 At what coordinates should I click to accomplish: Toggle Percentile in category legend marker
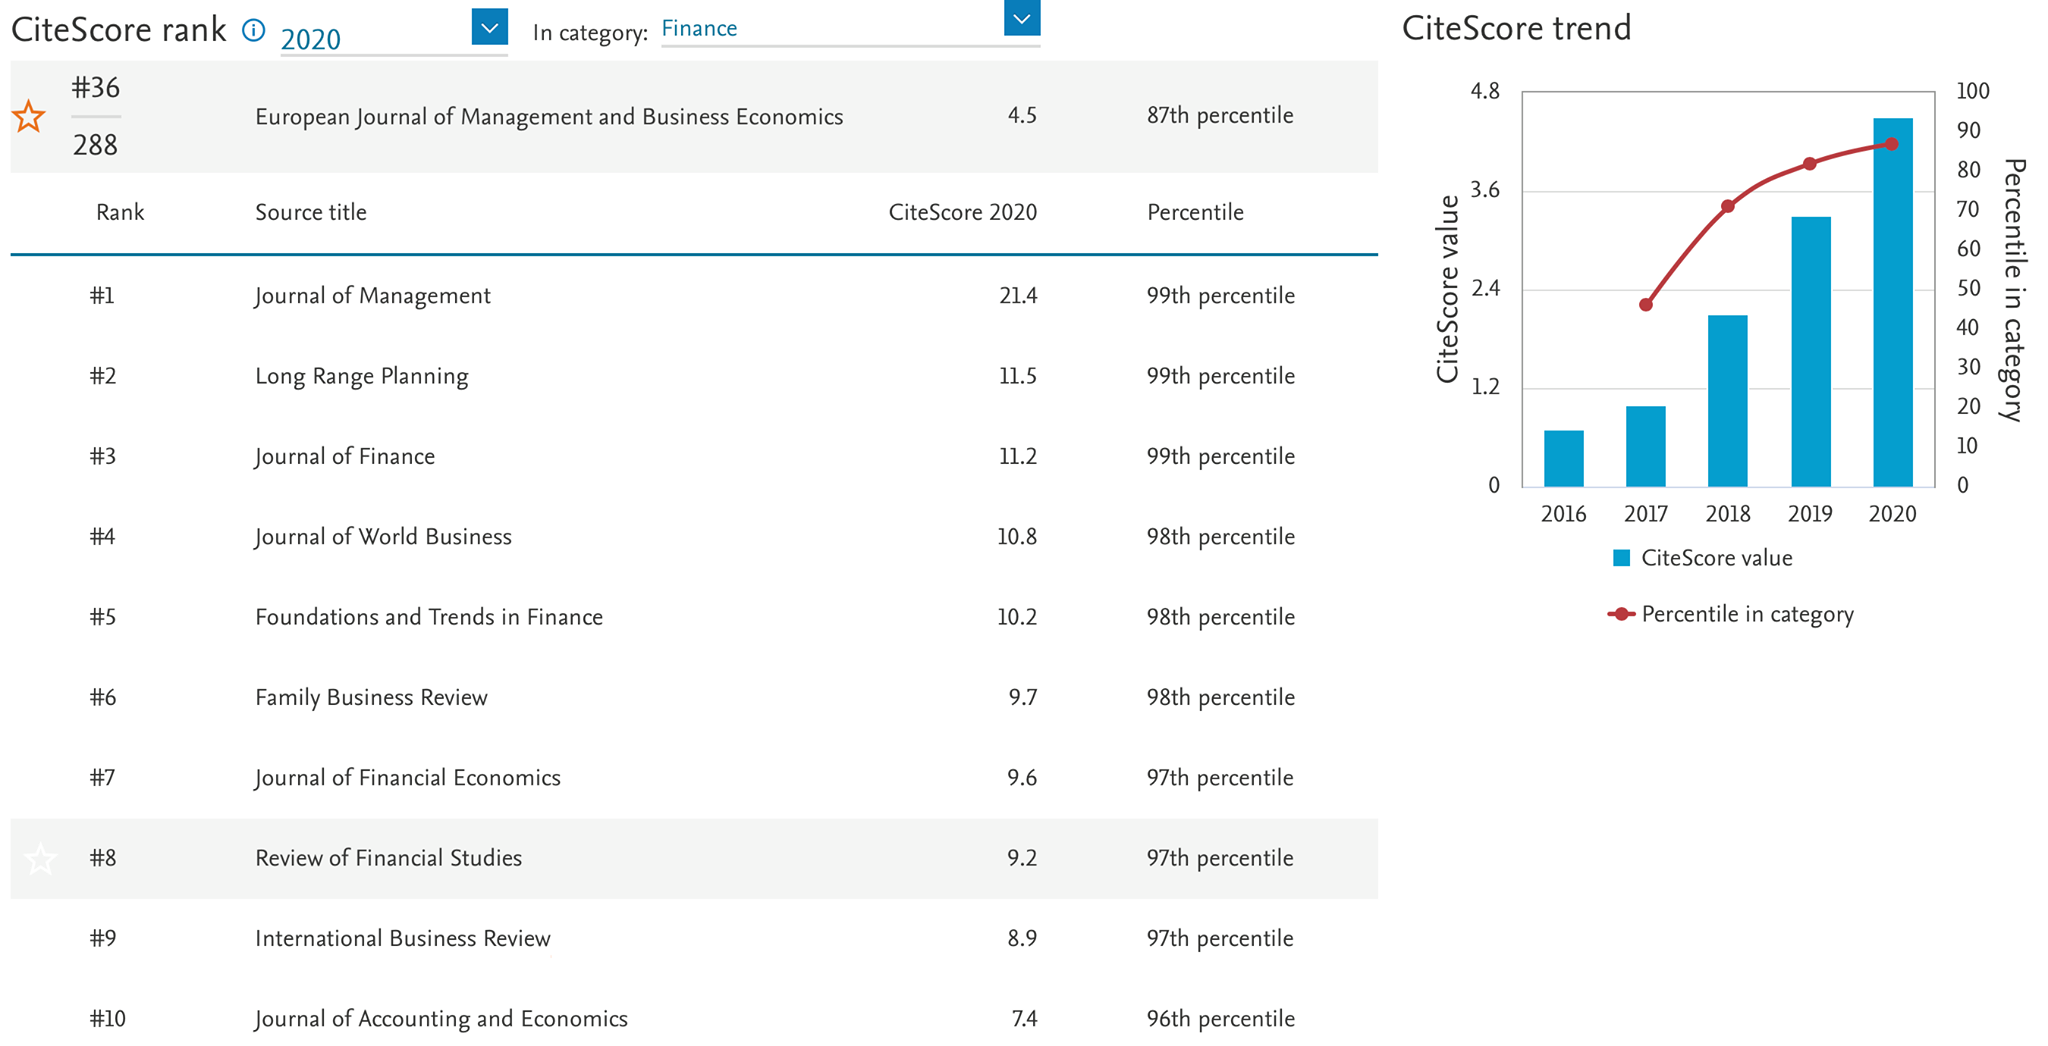[x=1621, y=614]
